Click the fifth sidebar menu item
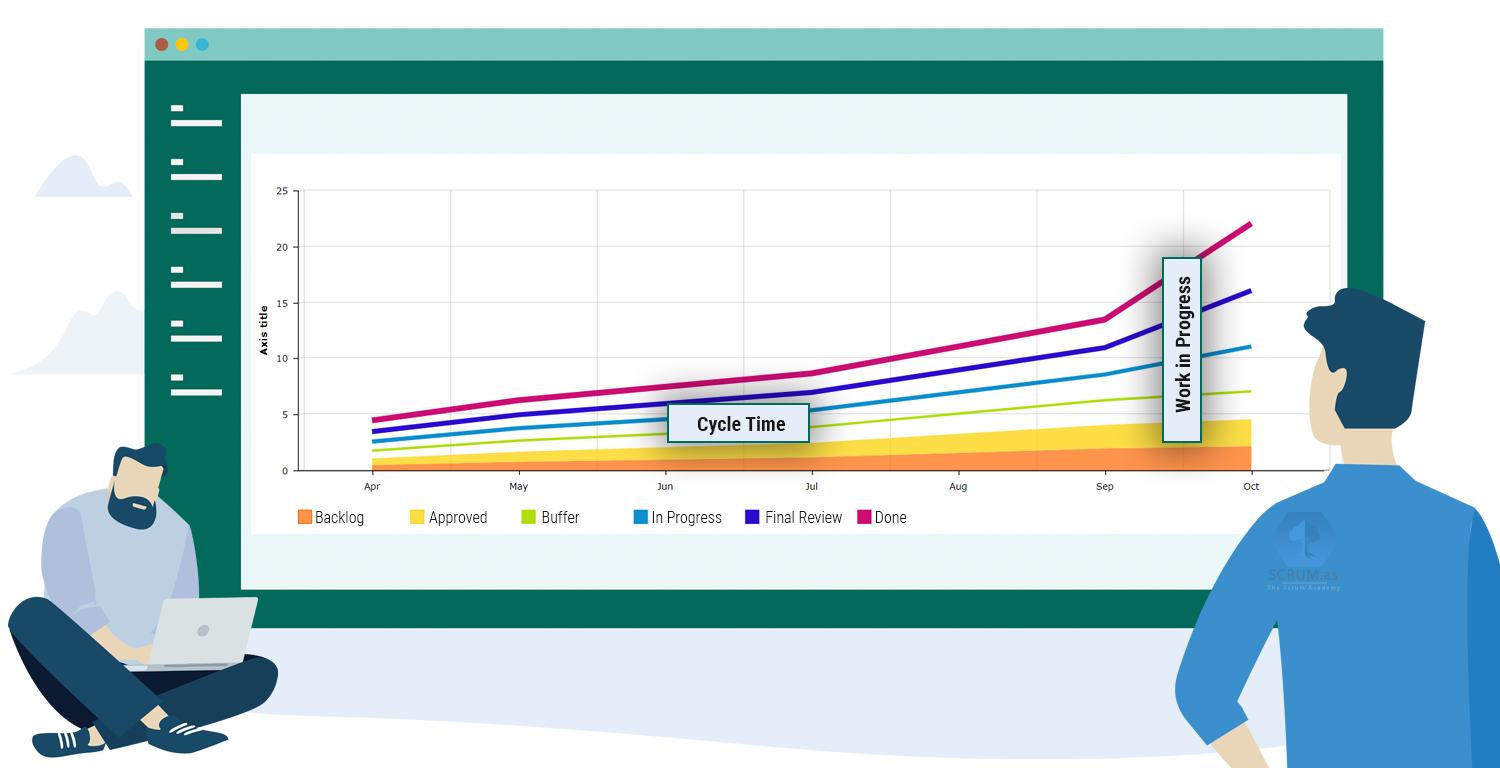The height and width of the screenshot is (768, 1500). click(x=196, y=332)
